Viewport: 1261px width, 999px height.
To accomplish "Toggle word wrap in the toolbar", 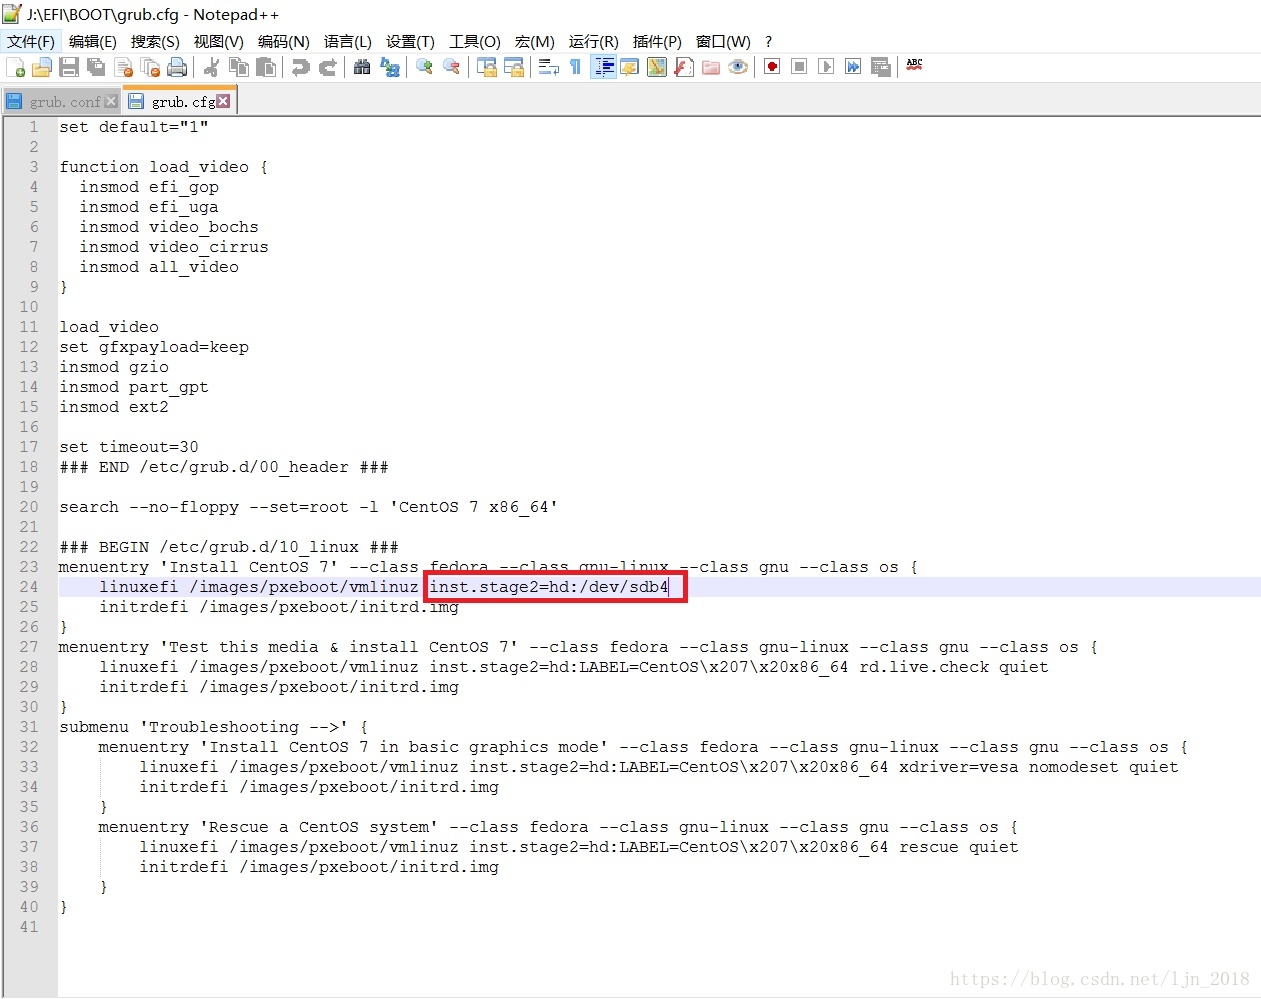I will tap(548, 67).
